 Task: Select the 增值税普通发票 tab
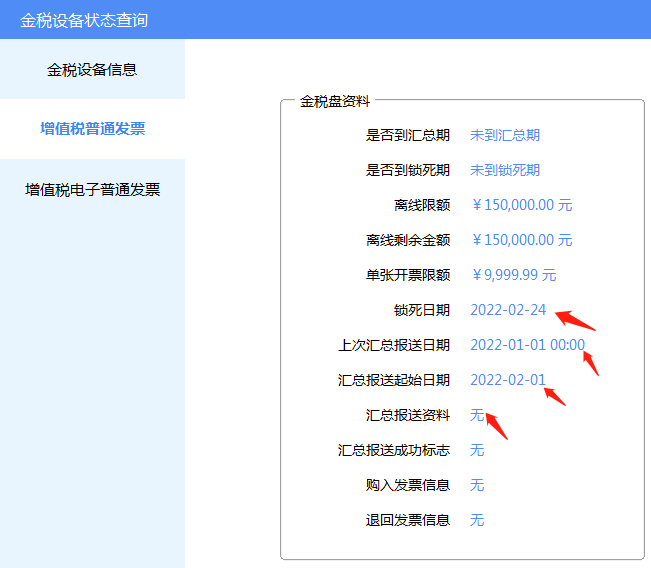92,129
